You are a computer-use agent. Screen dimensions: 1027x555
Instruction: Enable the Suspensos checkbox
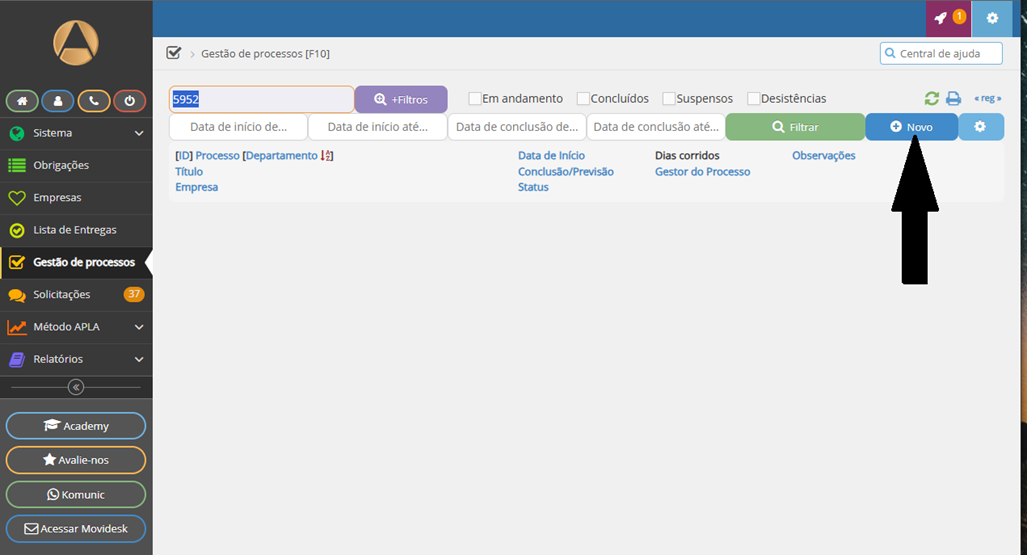669,99
